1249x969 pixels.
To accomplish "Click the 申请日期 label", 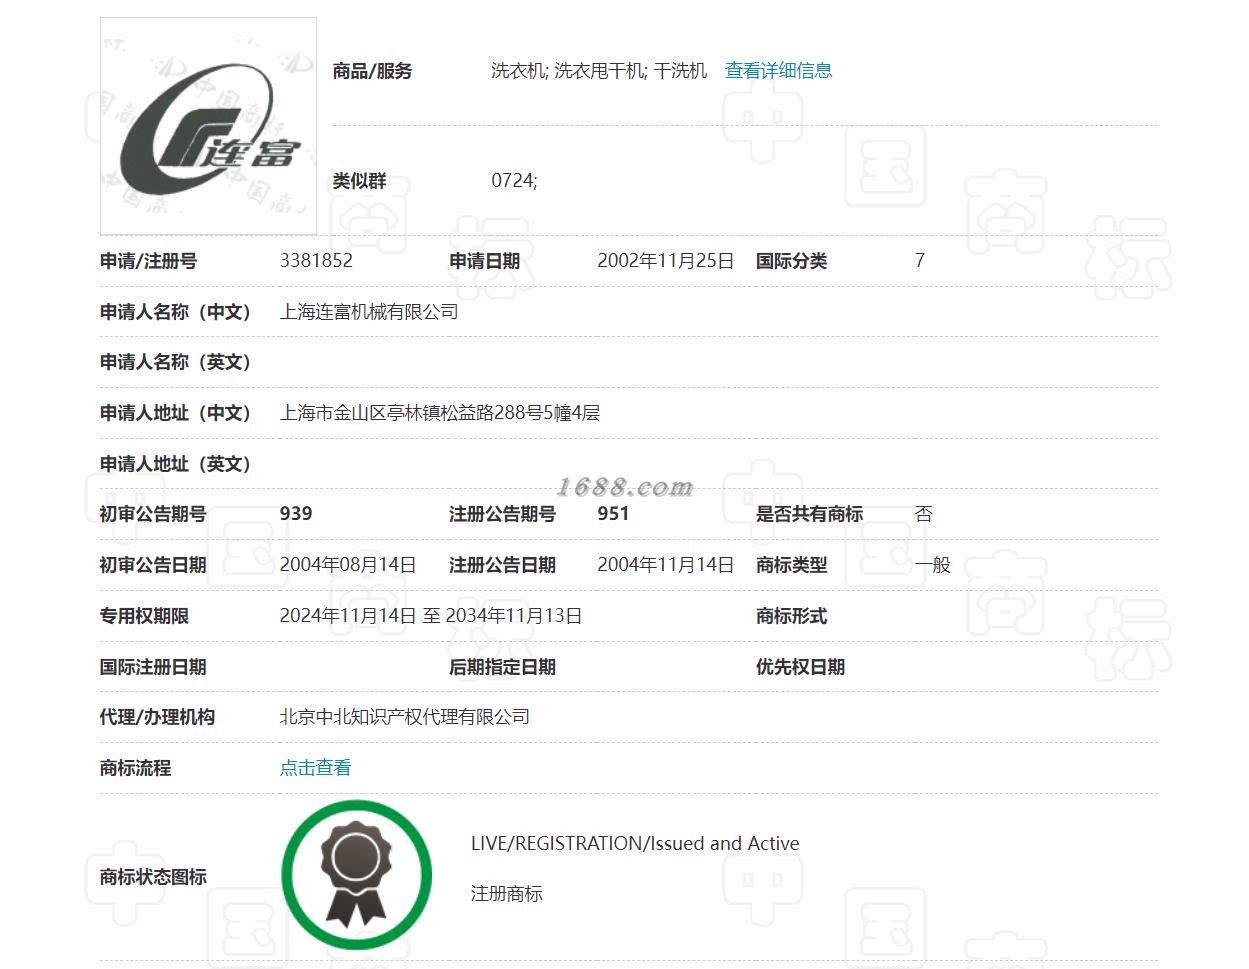I will coord(484,261).
